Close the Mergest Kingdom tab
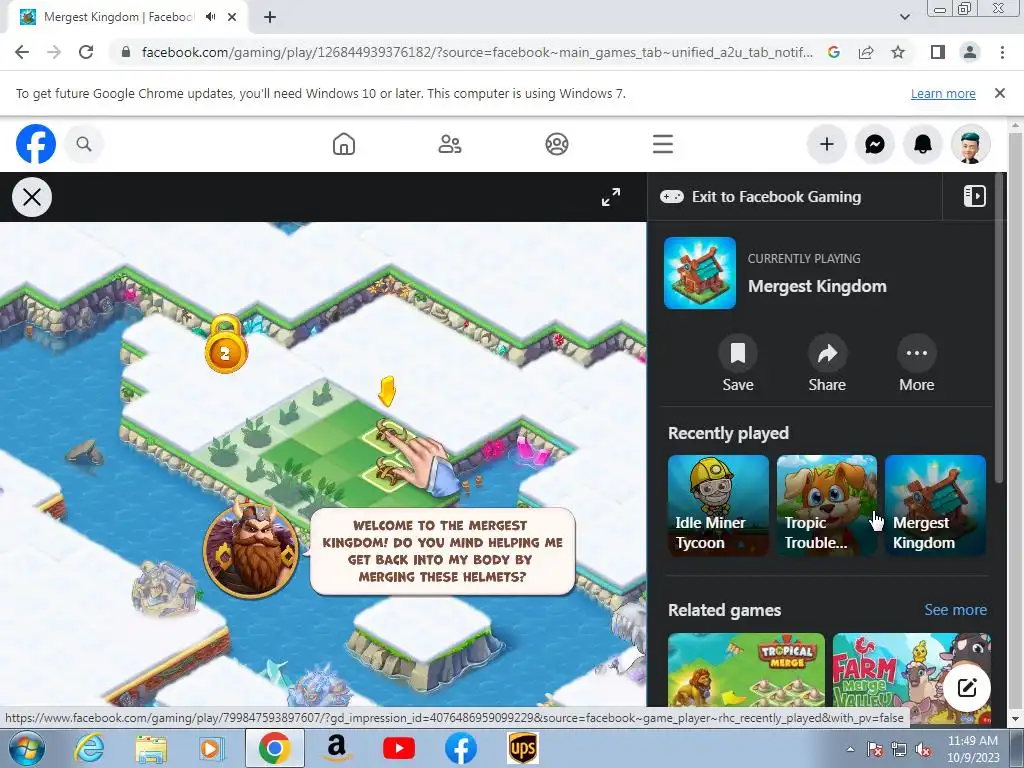 pyautogui.click(x=232, y=17)
